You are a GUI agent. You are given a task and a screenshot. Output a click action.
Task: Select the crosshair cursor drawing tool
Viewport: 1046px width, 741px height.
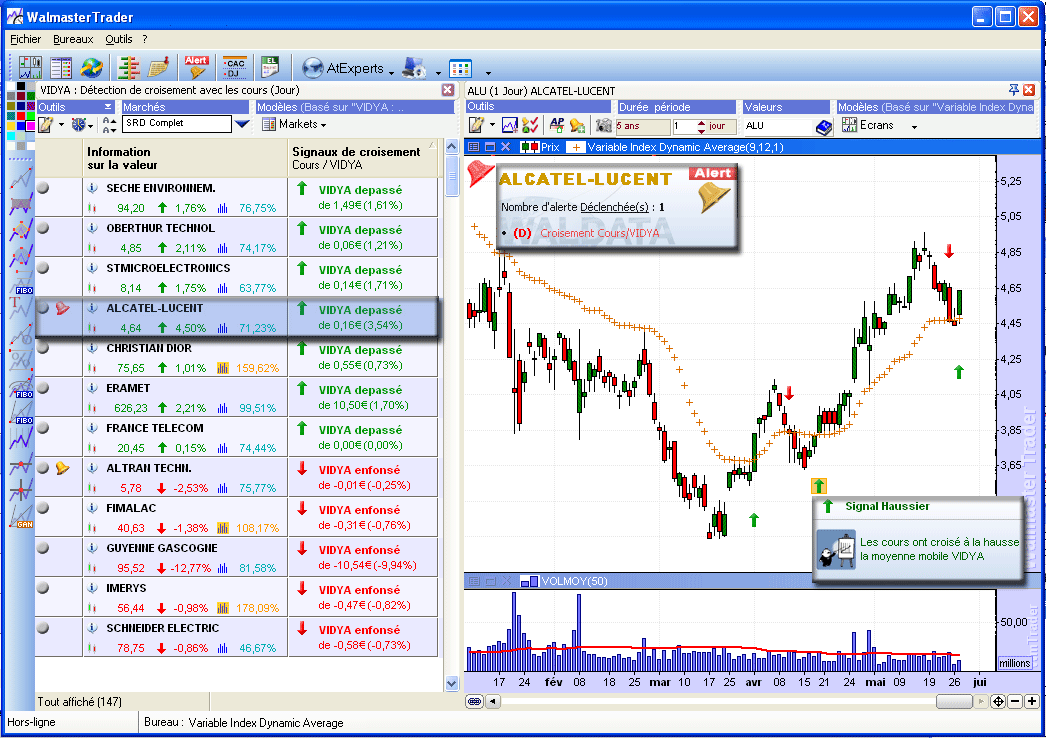pos(21,490)
